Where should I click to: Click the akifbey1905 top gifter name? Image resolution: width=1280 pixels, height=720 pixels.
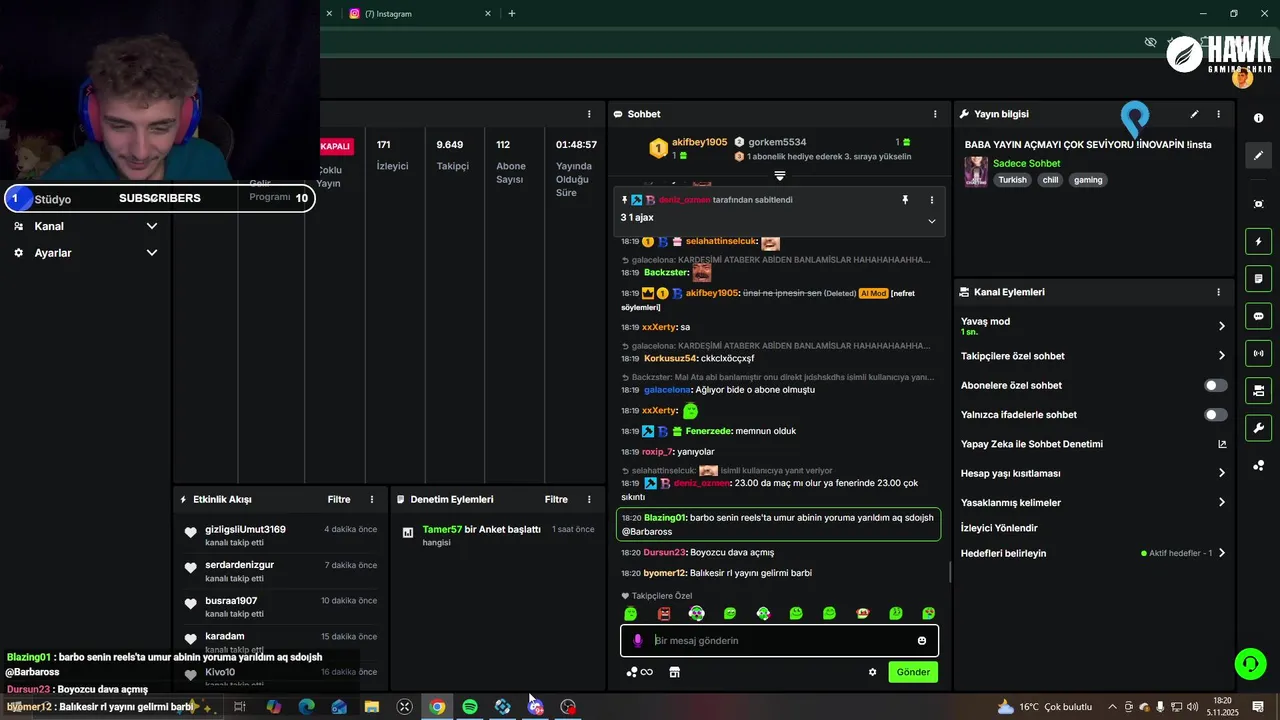tap(699, 142)
